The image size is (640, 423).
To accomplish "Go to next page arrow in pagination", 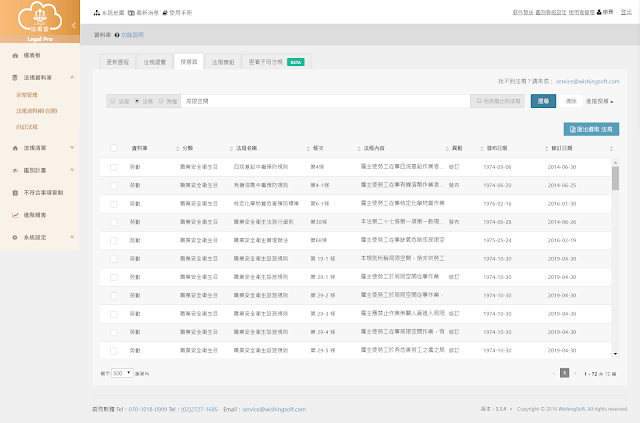I will [x=575, y=373].
